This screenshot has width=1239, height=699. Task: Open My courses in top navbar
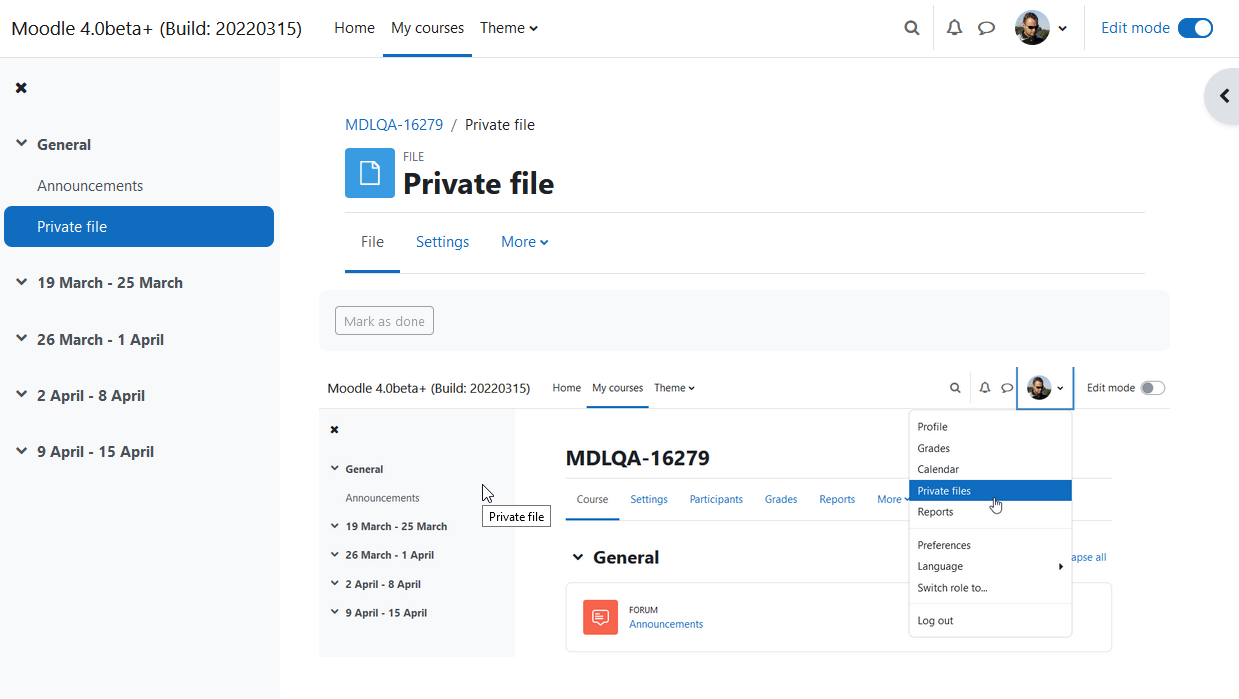point(427,28)
